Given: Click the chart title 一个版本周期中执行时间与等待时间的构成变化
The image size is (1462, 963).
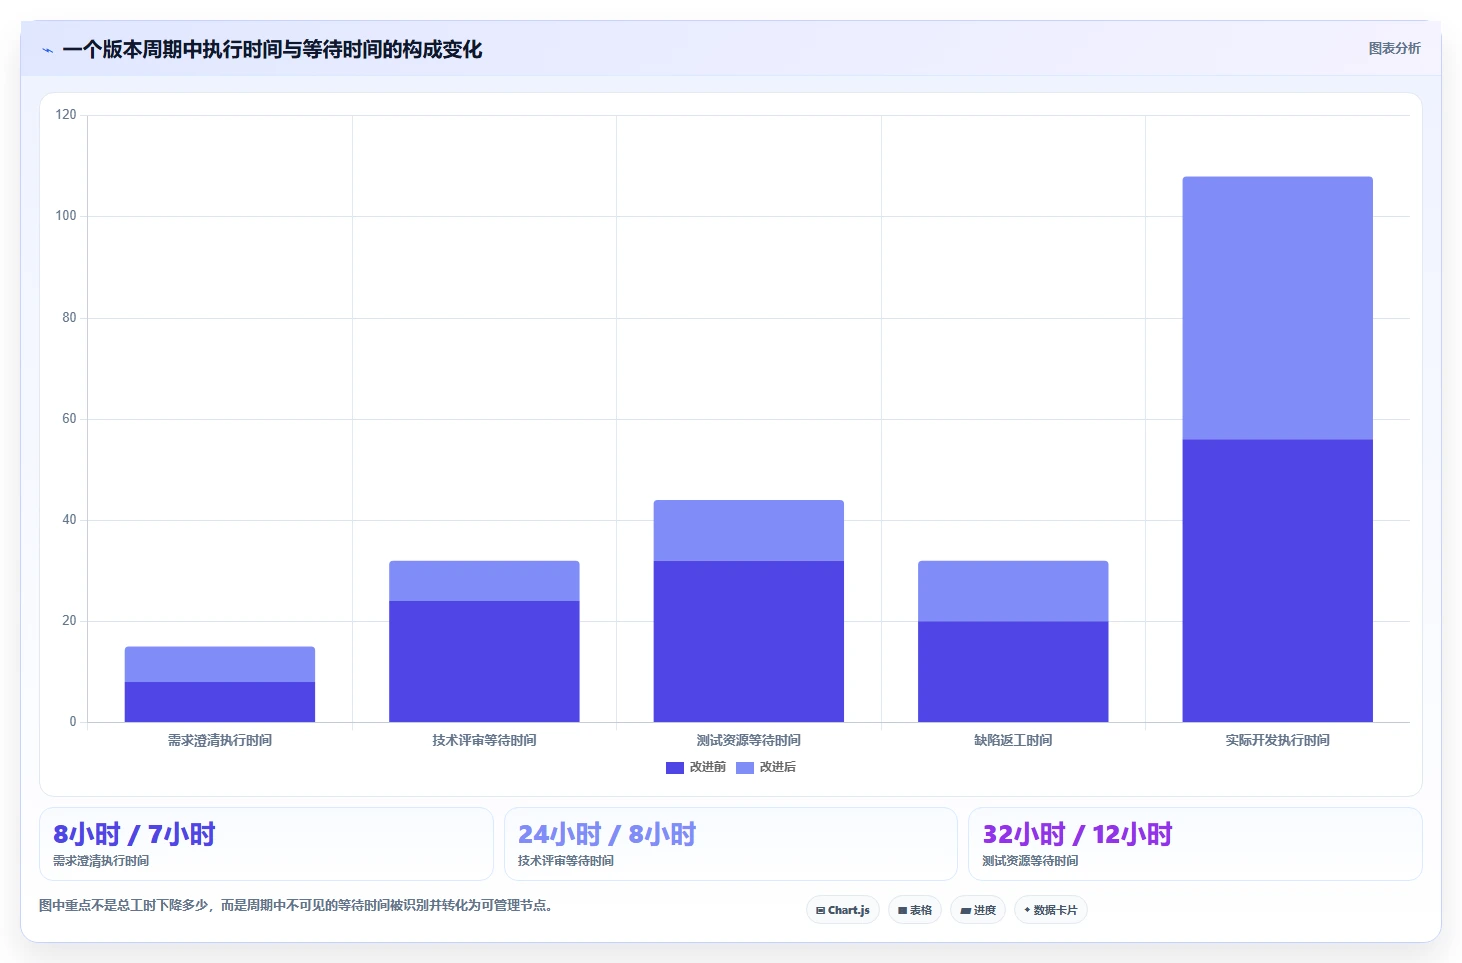Looking at the screenshot, I should pos(272,49).
